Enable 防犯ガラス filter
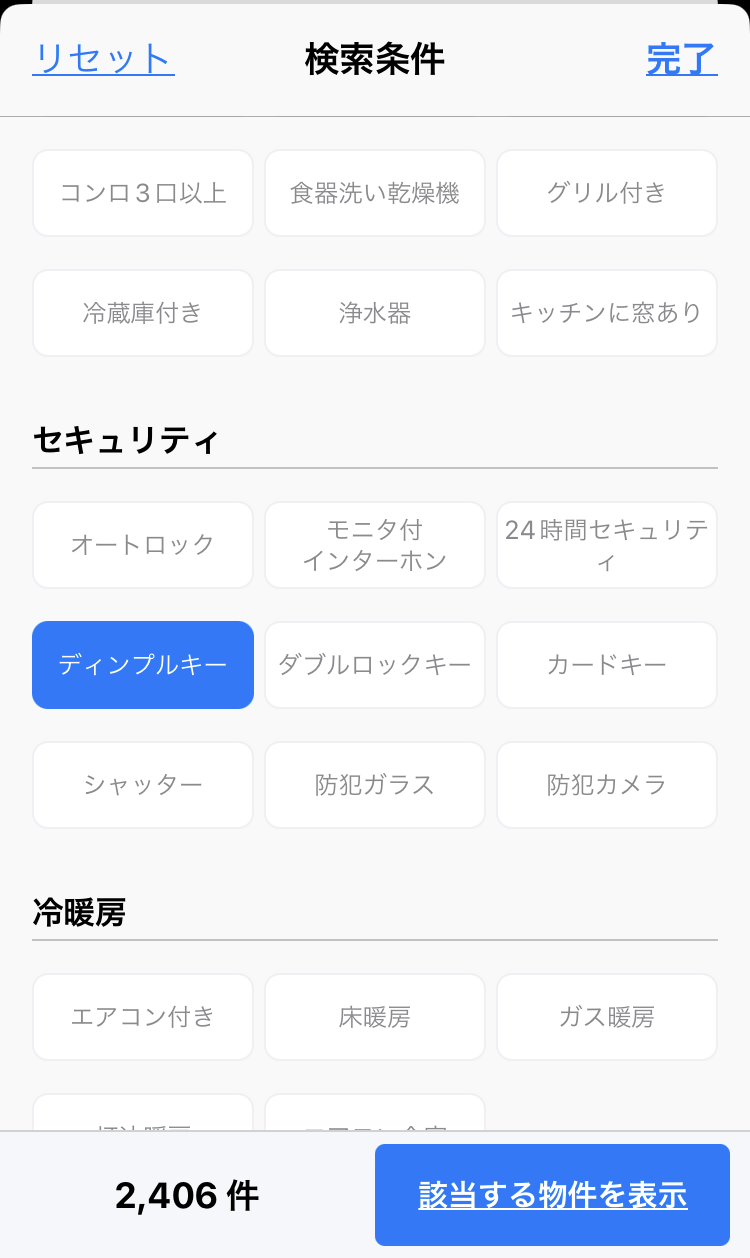The height and width of the screenshot is (1258, 750). pos(375,785)
